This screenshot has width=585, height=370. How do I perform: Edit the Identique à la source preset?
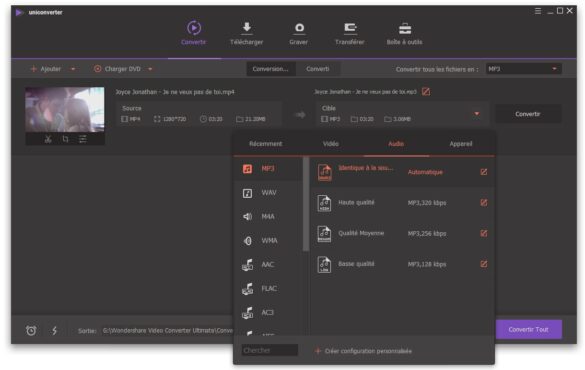(484, 172)
